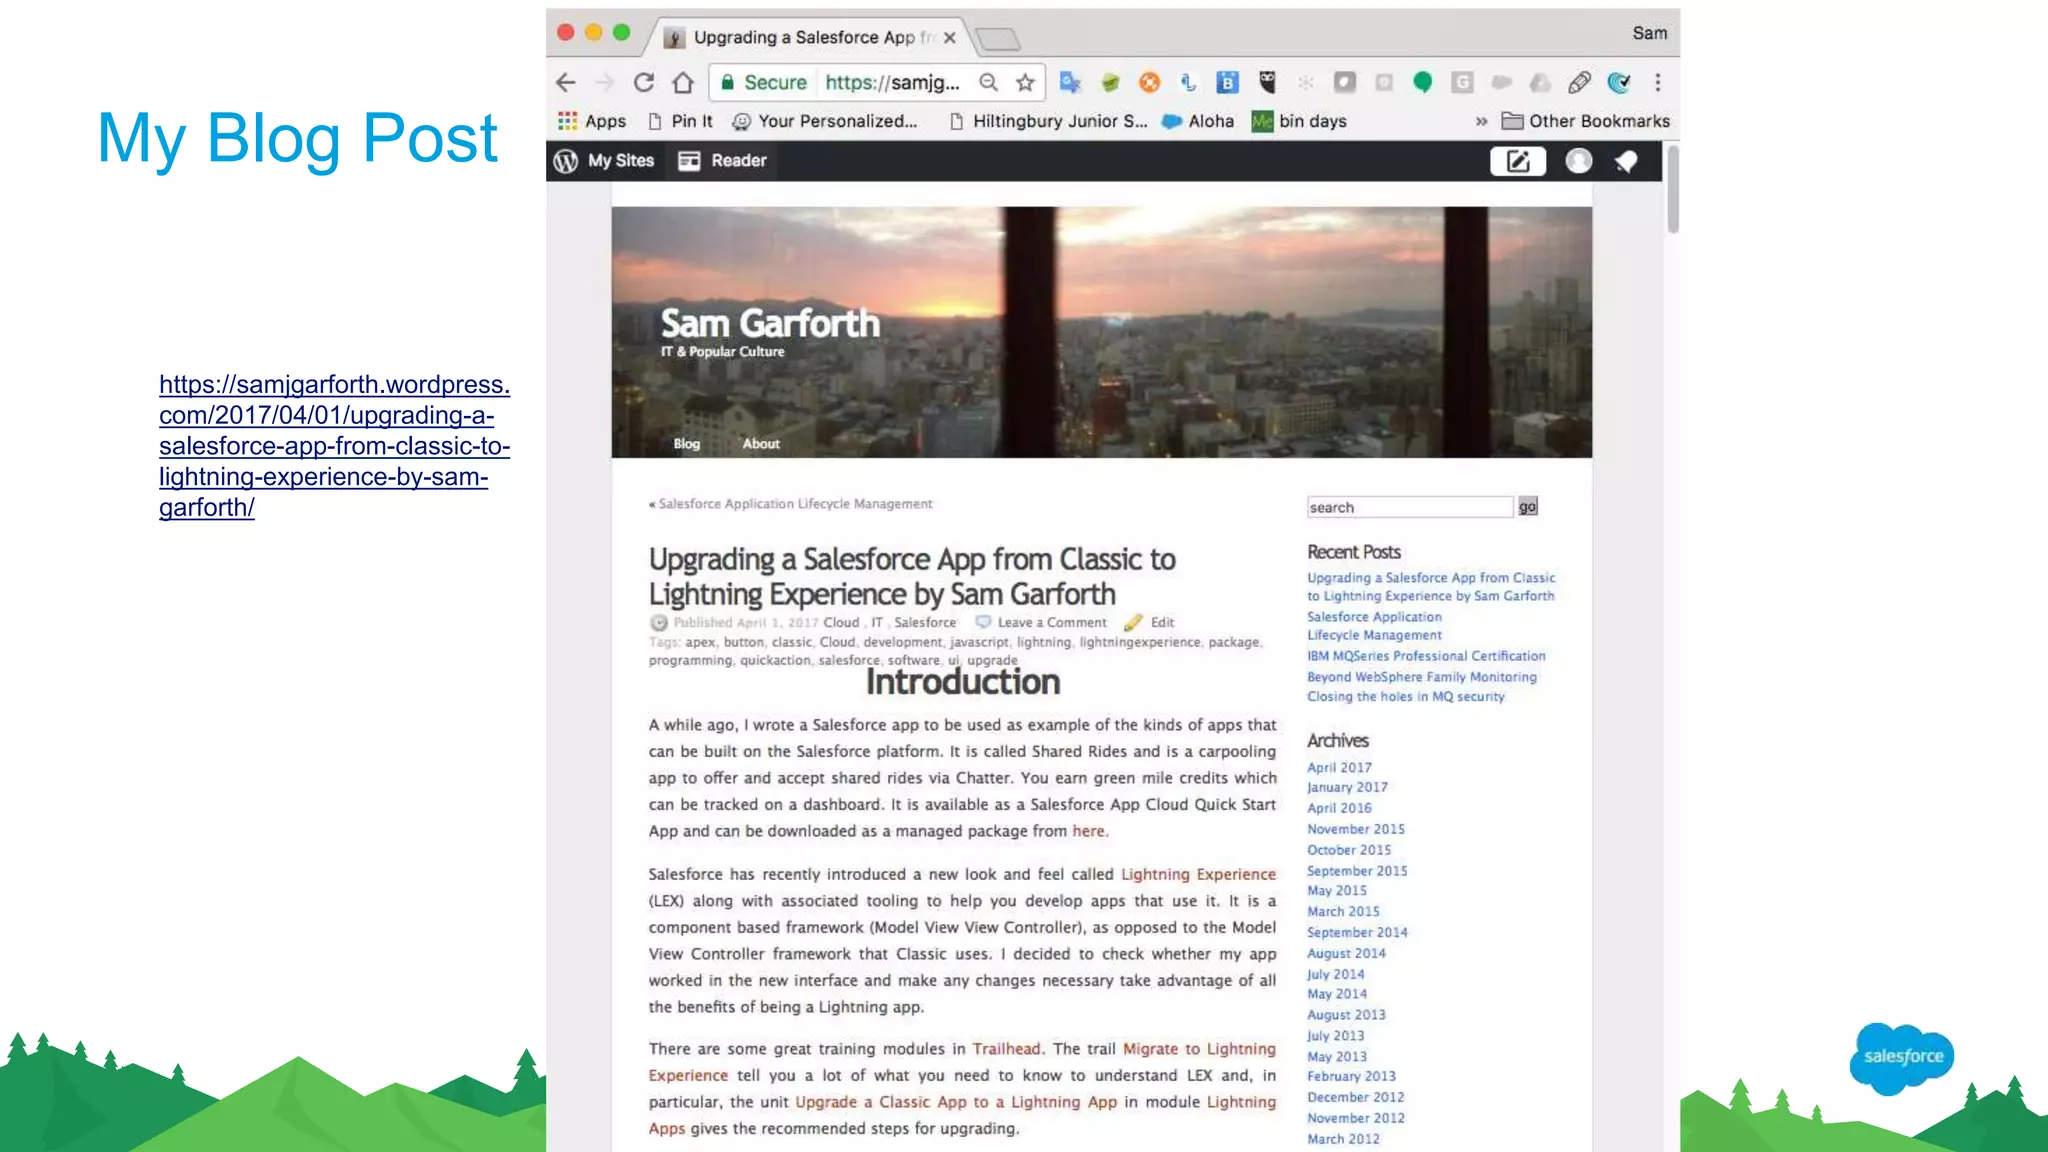Open the About menu item
Screen dimensions: 2048x1152
click(761, 444)
